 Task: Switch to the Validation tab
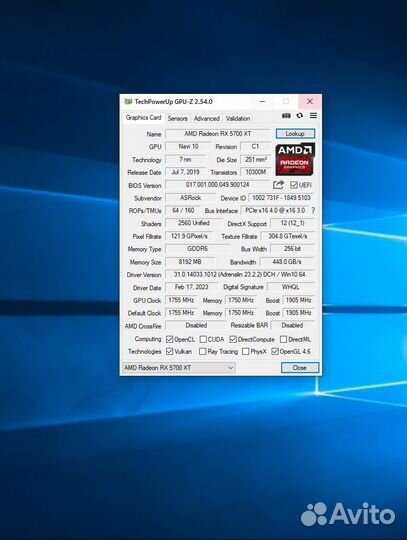click(238, 118)
